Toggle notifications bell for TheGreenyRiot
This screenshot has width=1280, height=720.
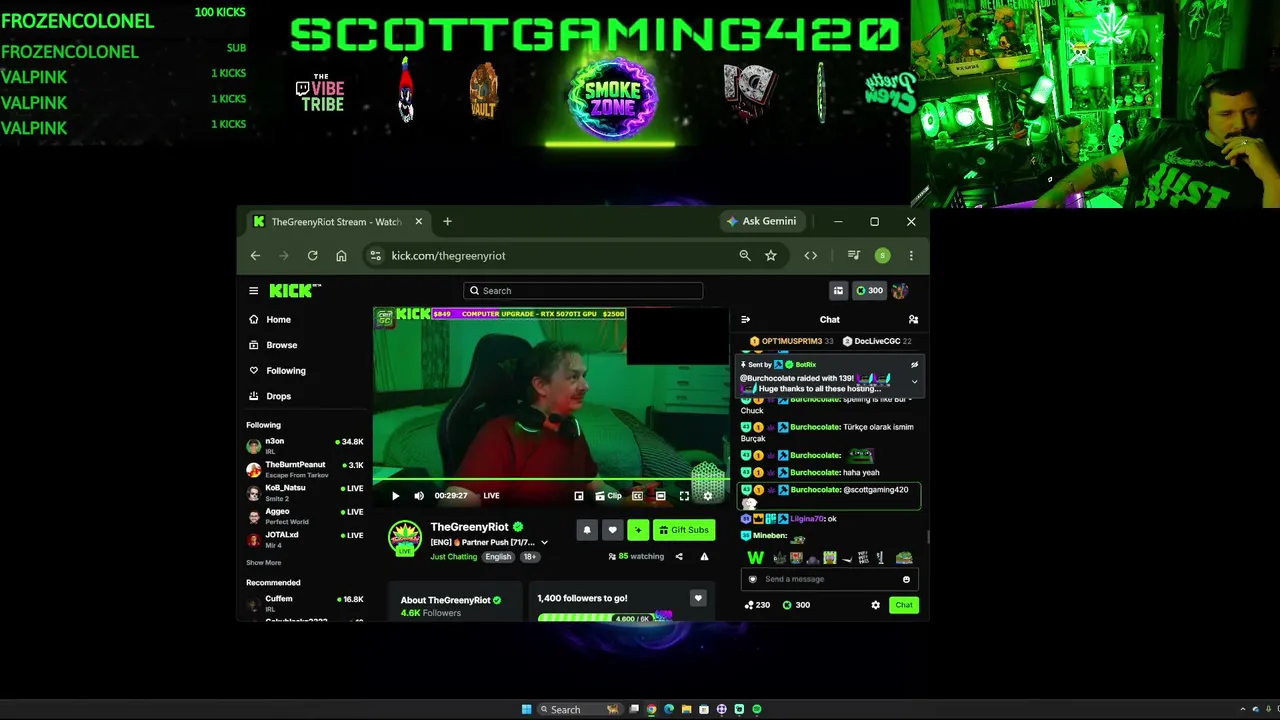[587, 530]
